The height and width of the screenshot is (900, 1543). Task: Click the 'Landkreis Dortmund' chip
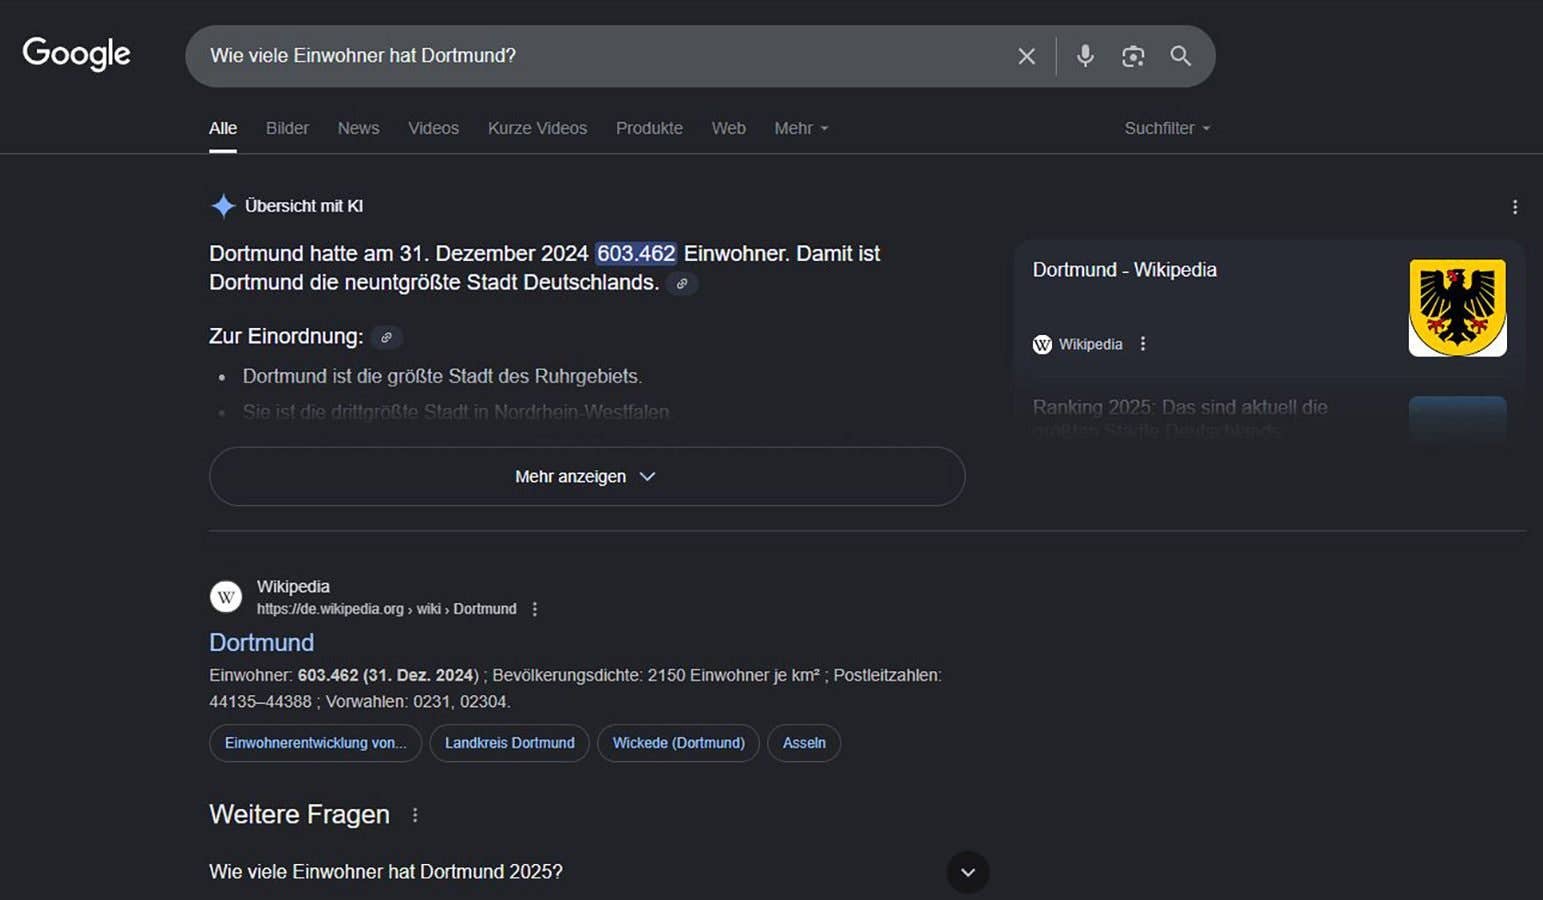point(509,743)
